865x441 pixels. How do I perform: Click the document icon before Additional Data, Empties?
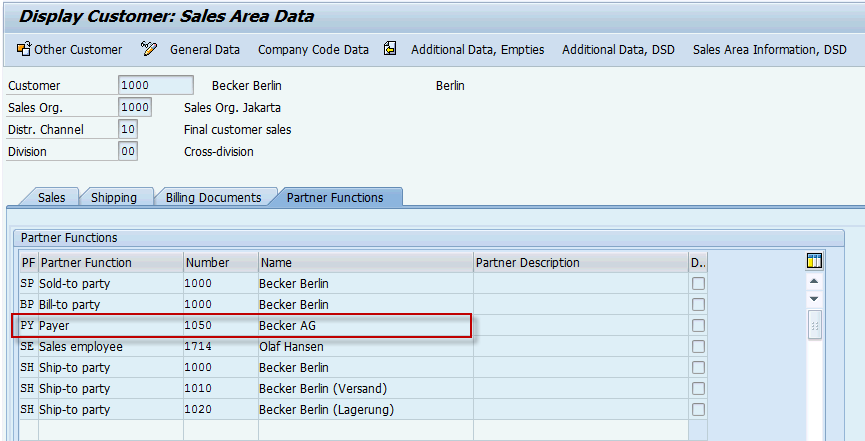[x=390, y=49]
